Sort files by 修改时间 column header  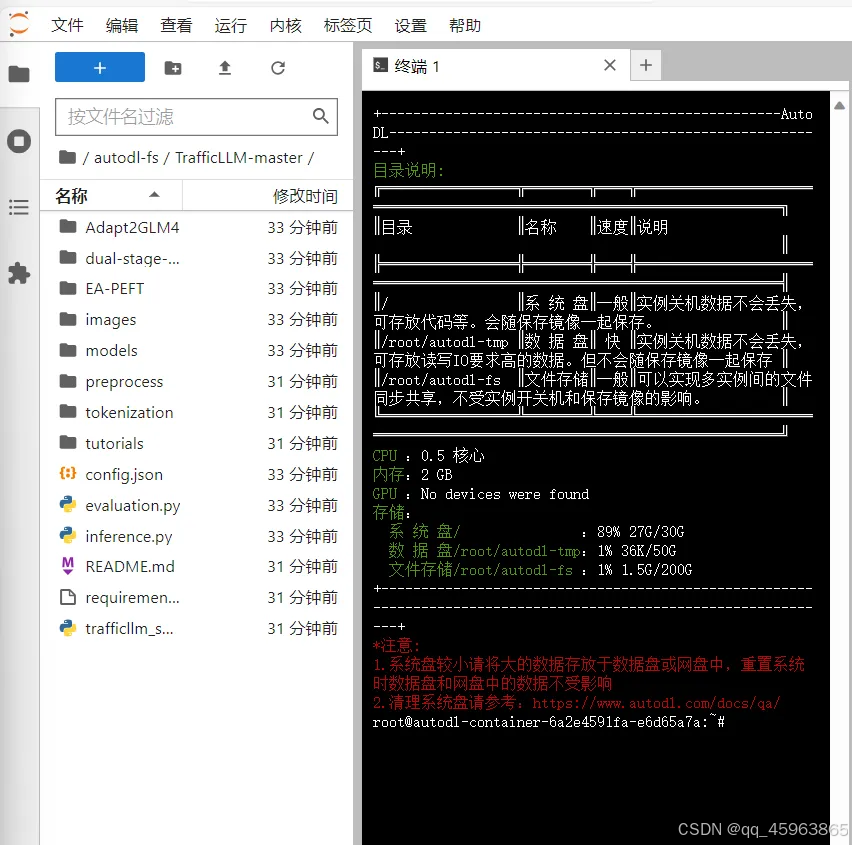pyautogui.click(x=267, y=196)
